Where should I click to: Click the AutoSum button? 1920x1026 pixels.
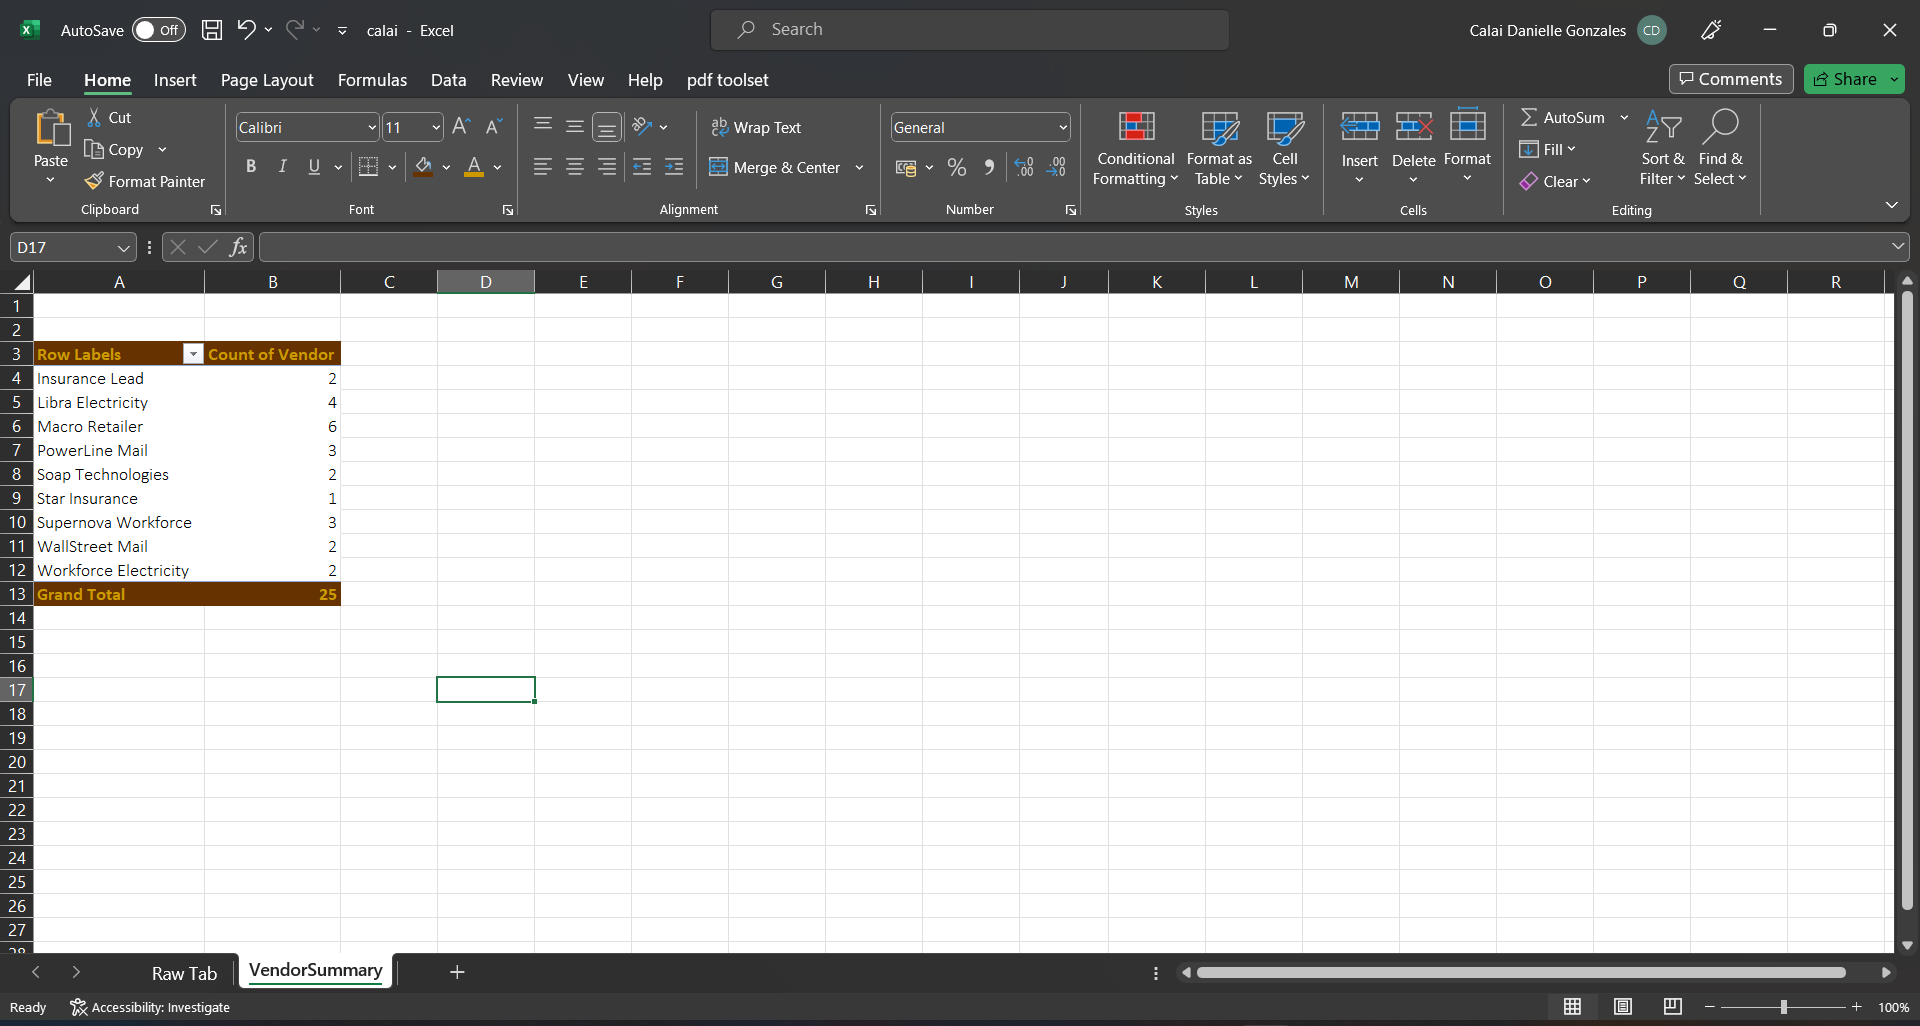pyautogui.click(x=1562, y=117)
